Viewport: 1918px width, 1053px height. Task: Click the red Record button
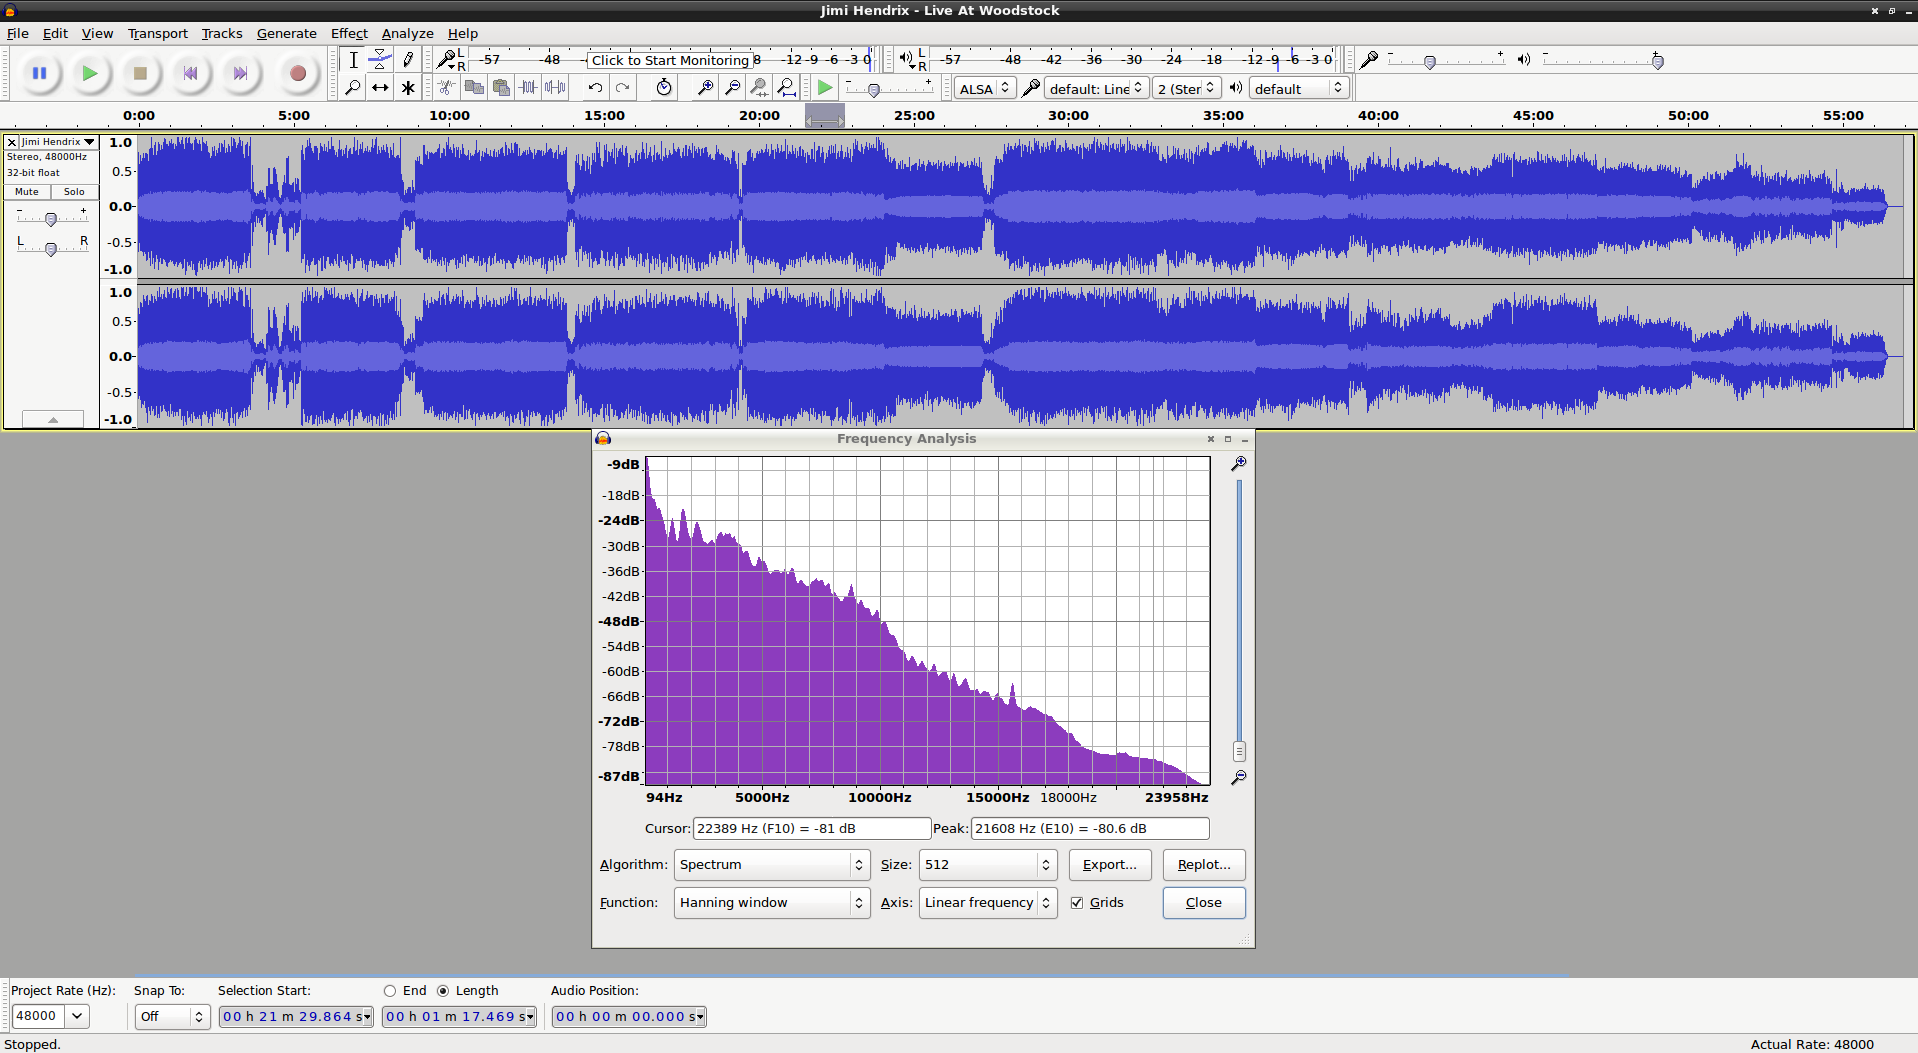[x=297, y=73]
